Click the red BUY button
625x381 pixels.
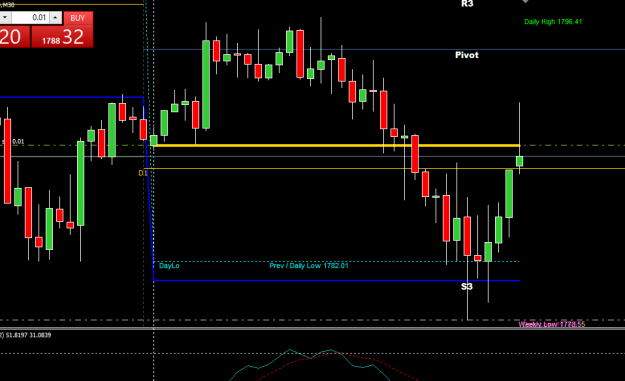pyautogui.click(x=78, y=18)
